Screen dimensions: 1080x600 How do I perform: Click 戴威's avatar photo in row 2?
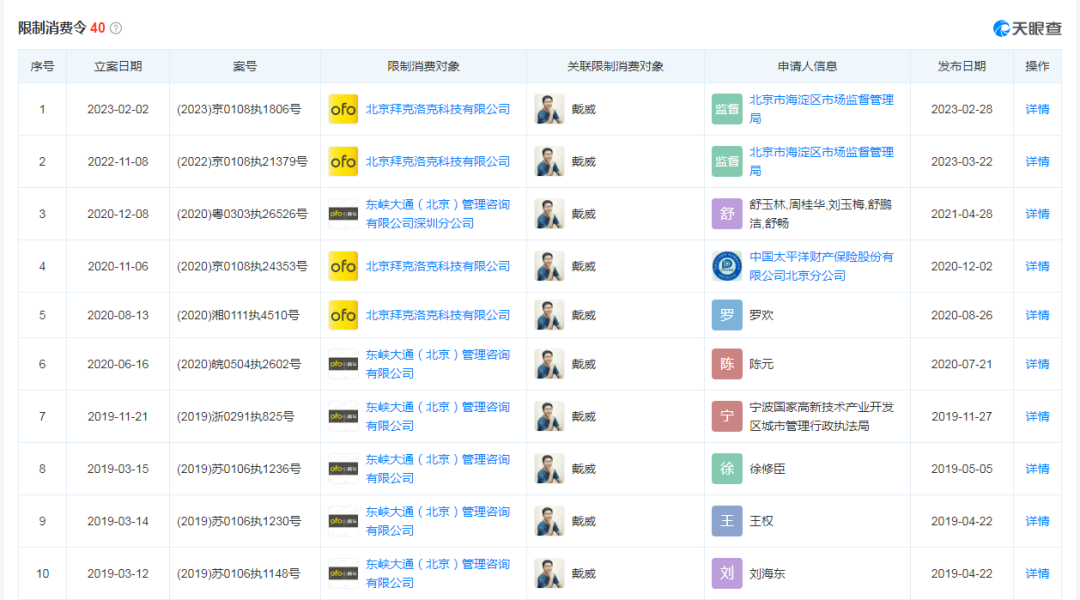[x=549, y=161]
